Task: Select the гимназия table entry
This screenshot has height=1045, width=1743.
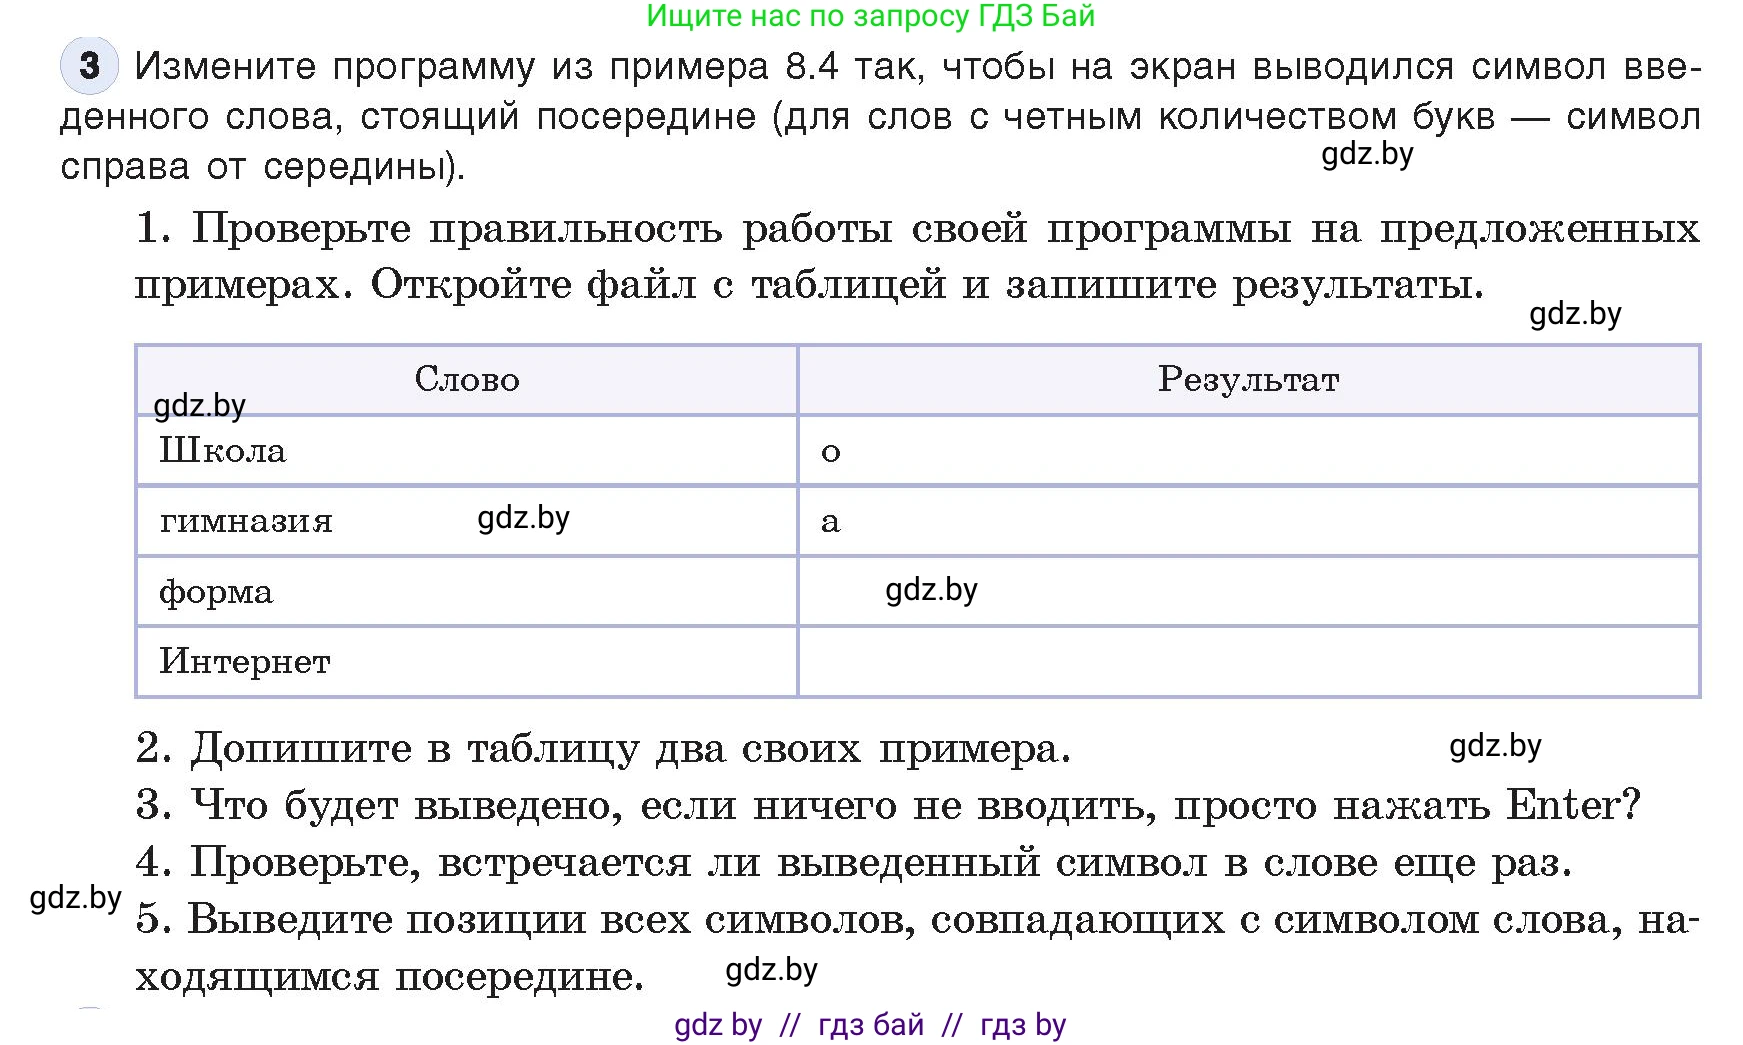Action: coord(246,519)
